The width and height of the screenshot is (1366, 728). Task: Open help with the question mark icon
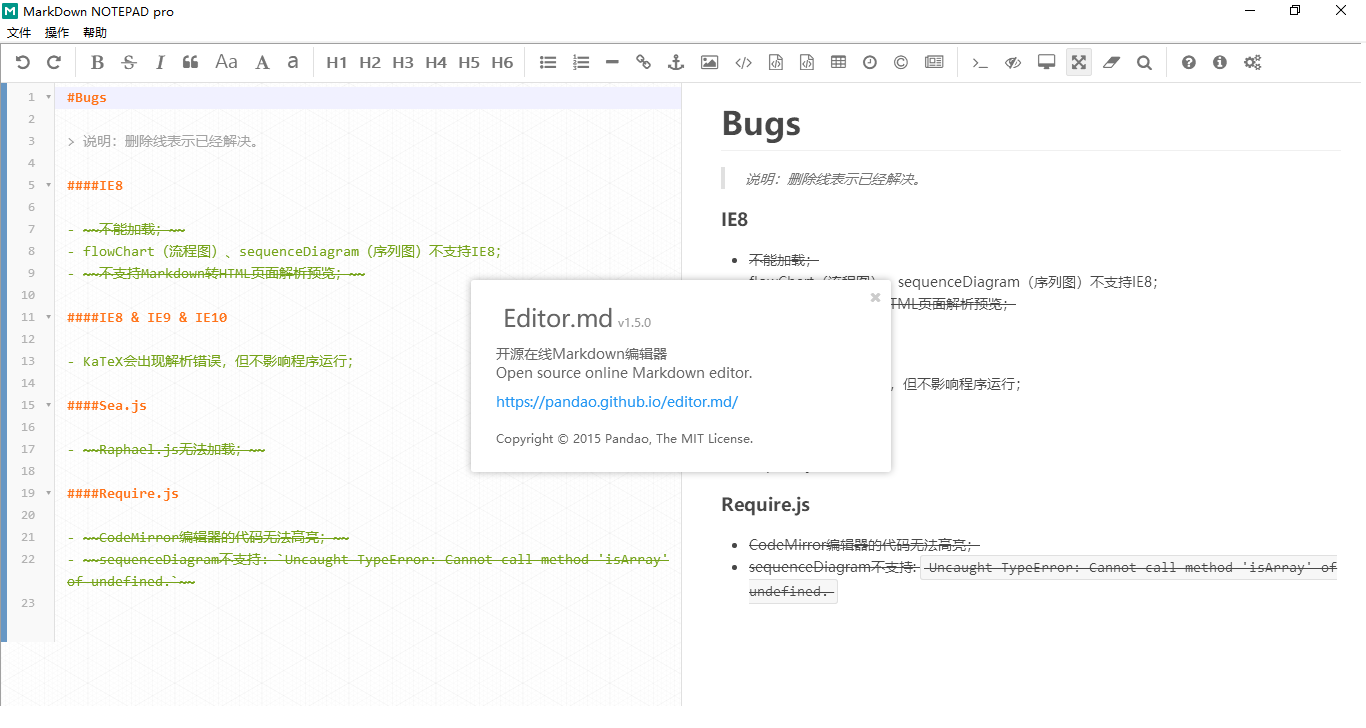click(1188, 62)
